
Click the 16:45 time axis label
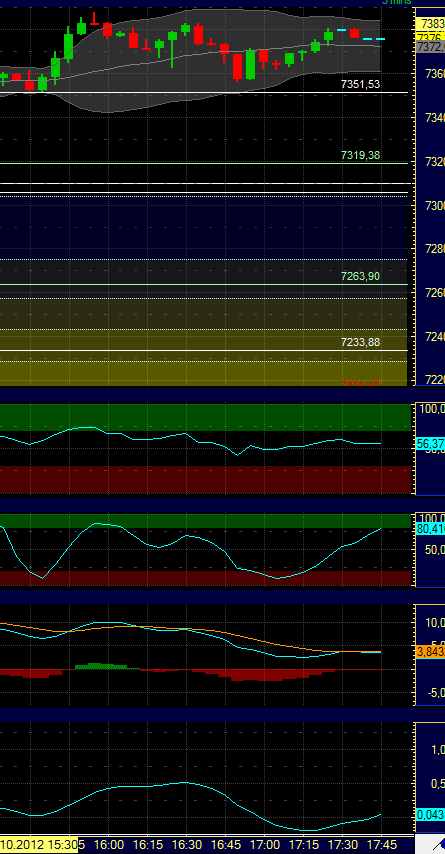(x=225, y=843)
